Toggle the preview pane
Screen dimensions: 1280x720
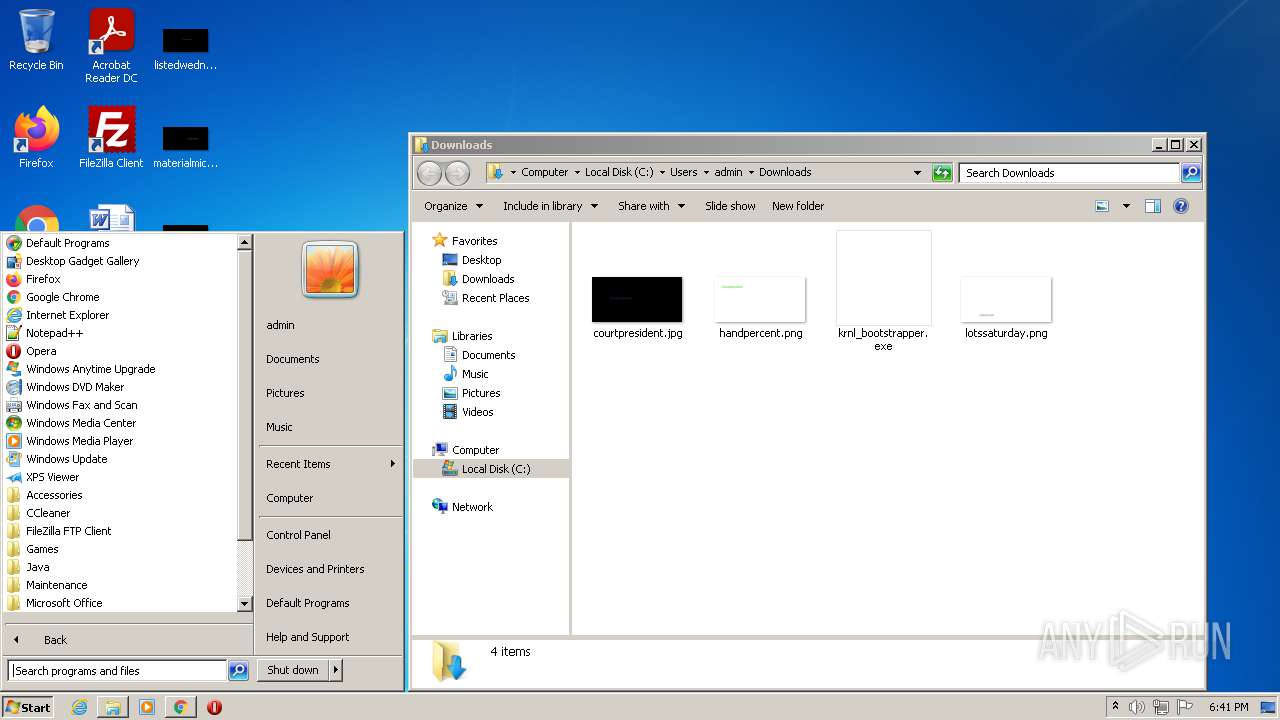click(x=1152, y=206)
